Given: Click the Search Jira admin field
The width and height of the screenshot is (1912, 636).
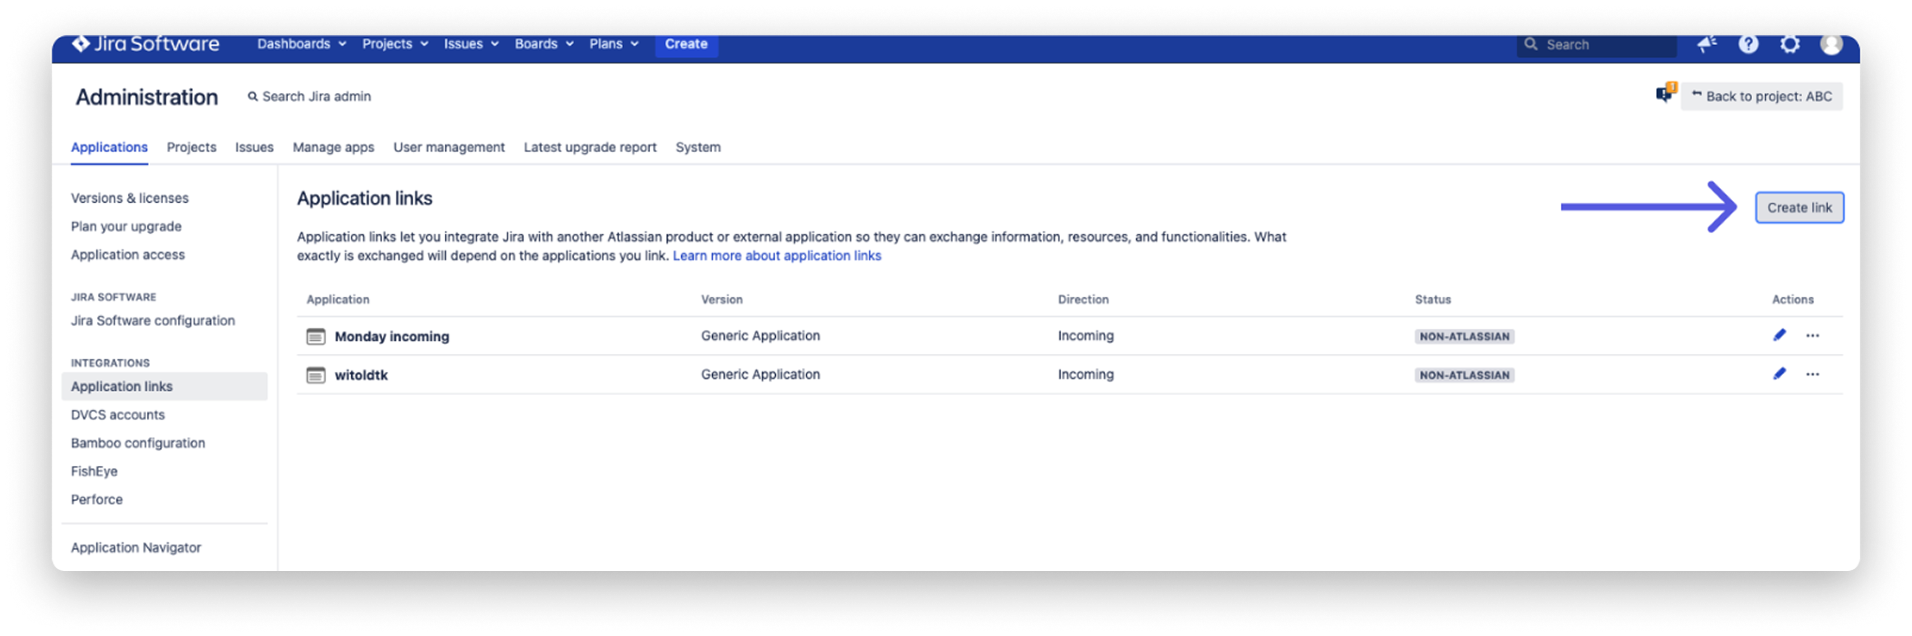Looking at the screenshot, I should click(316, 97).
